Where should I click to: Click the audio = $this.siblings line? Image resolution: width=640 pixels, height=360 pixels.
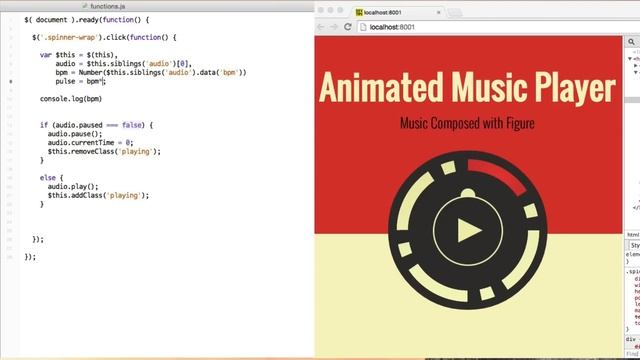[124, 64]
